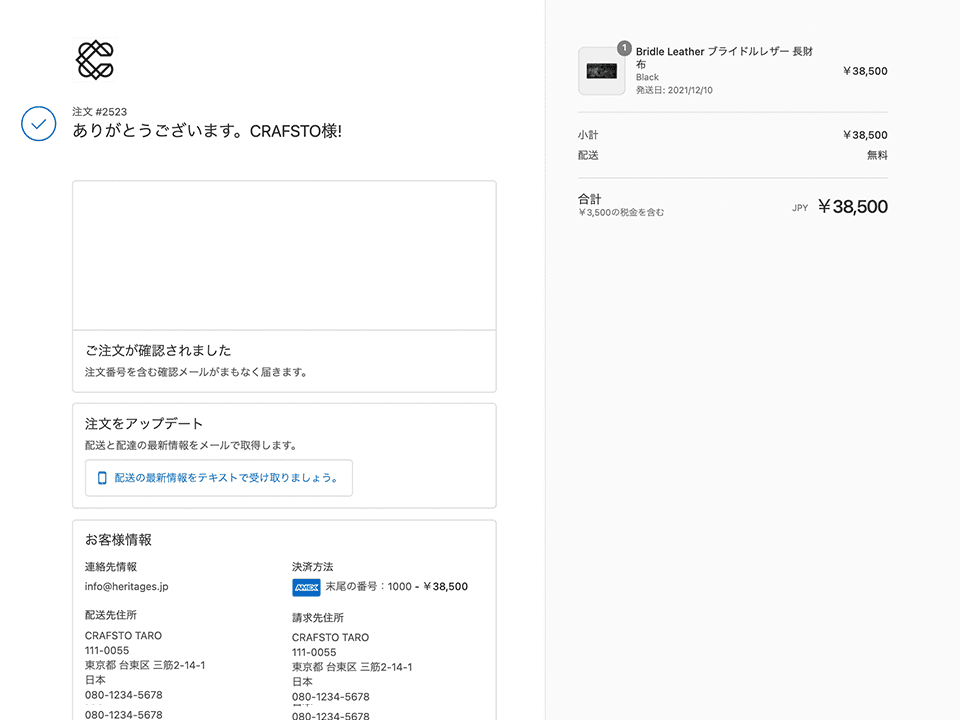Click the AMEX card icon

coord(305,587)
